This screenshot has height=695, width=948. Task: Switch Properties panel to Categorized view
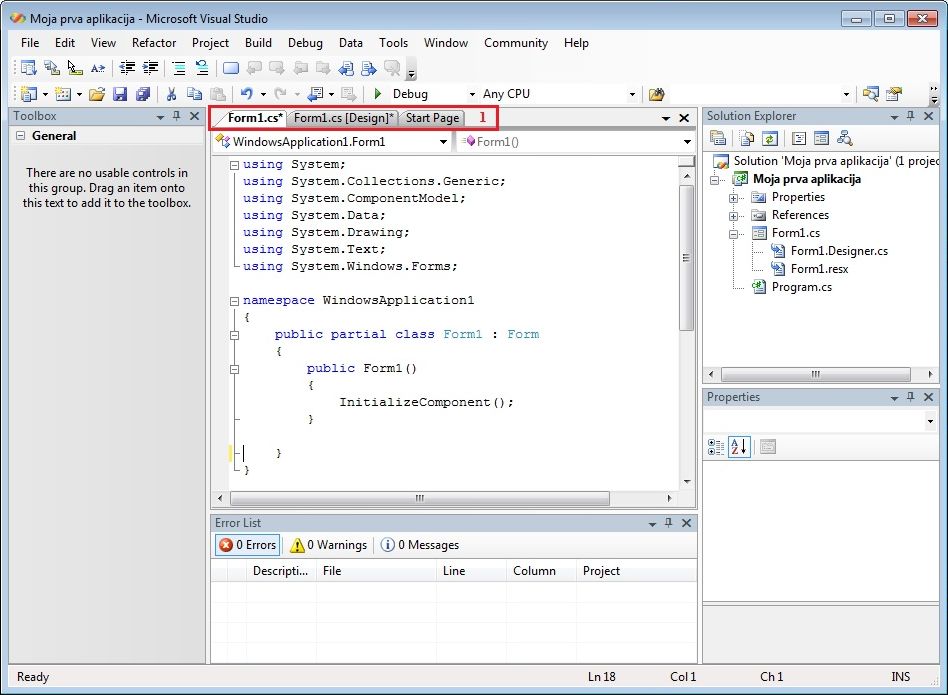(716, 447)
